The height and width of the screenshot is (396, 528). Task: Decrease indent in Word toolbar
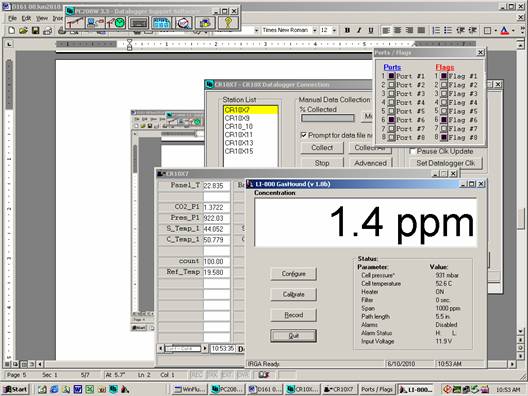[460, 30]
